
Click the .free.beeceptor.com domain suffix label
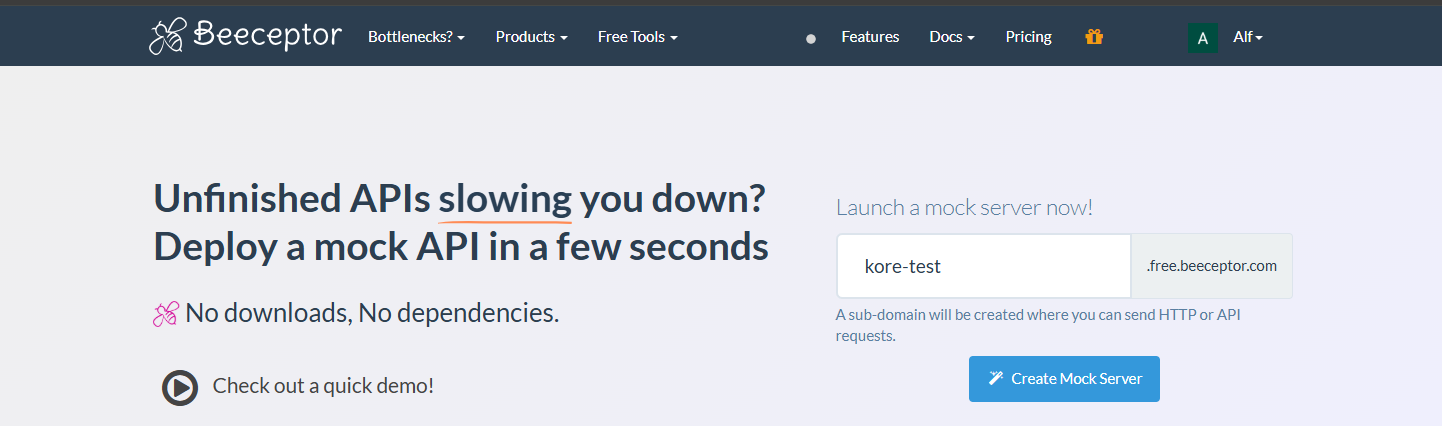tap(1211, 267)
